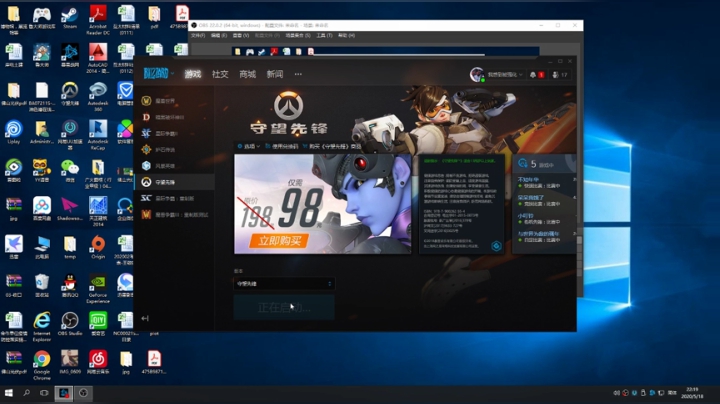The width and height of the screenshot is (720, 404).
Task: Open the Autodesk 360 desktop shortcut
Action: click(98, 95)
